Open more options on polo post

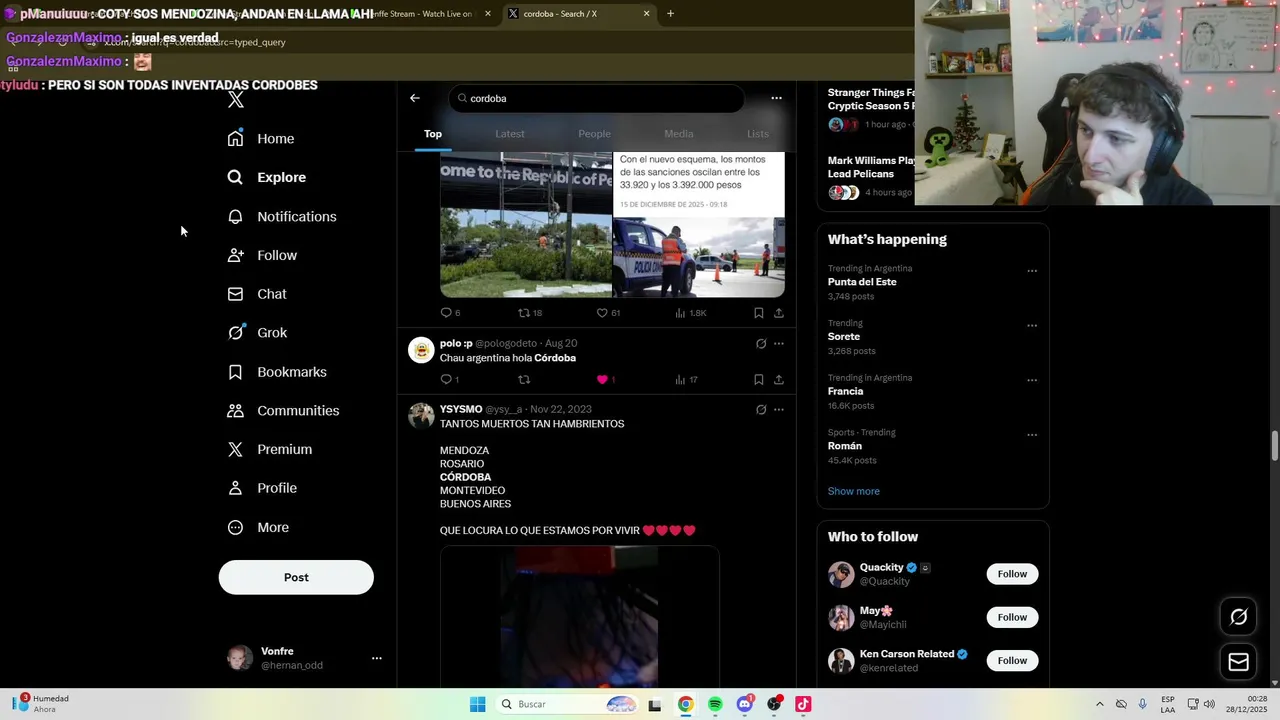[x=779, y=344]
